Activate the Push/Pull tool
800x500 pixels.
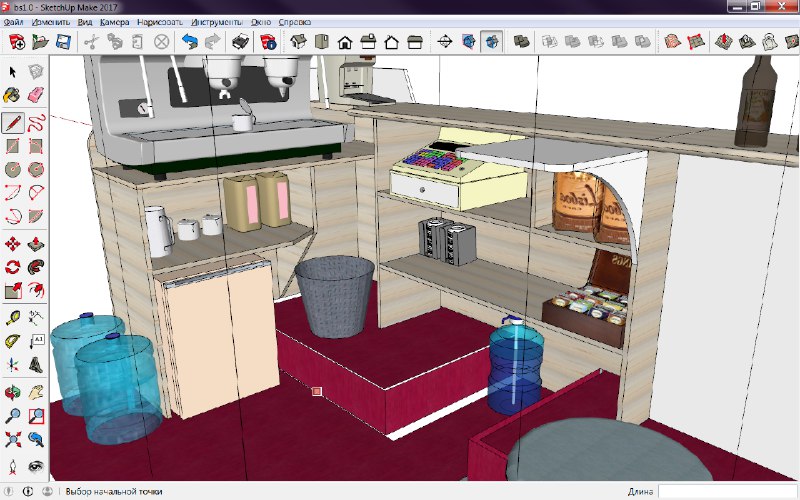[36, 243]
